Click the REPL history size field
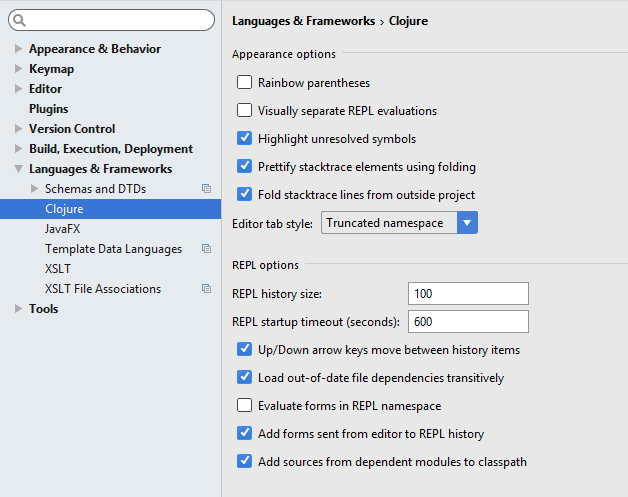Image resolution: width=628 pixels, height=497 pixels. point(468,294)
